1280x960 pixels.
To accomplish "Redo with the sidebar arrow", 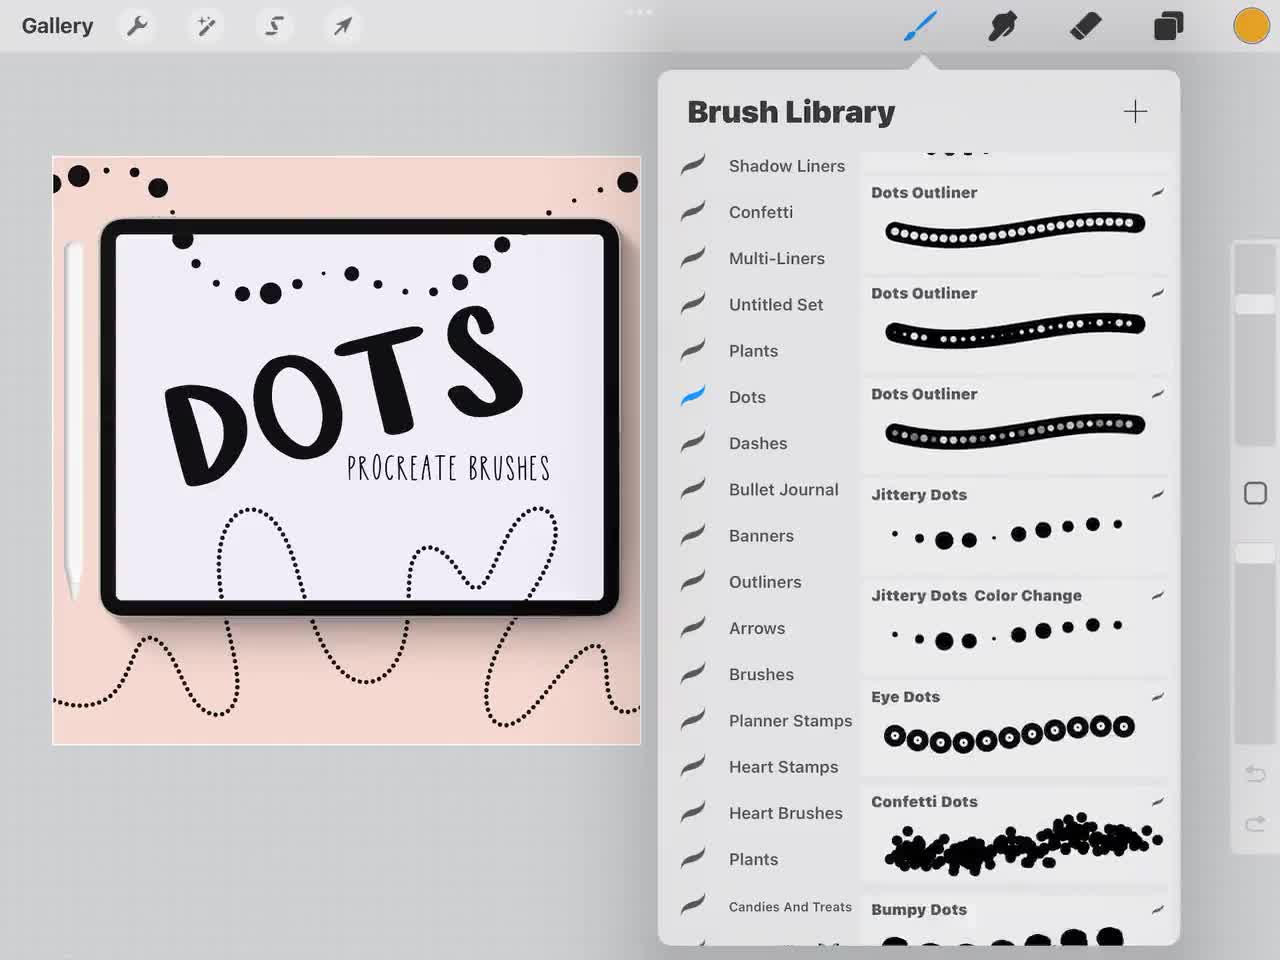I will [1255, 824].
